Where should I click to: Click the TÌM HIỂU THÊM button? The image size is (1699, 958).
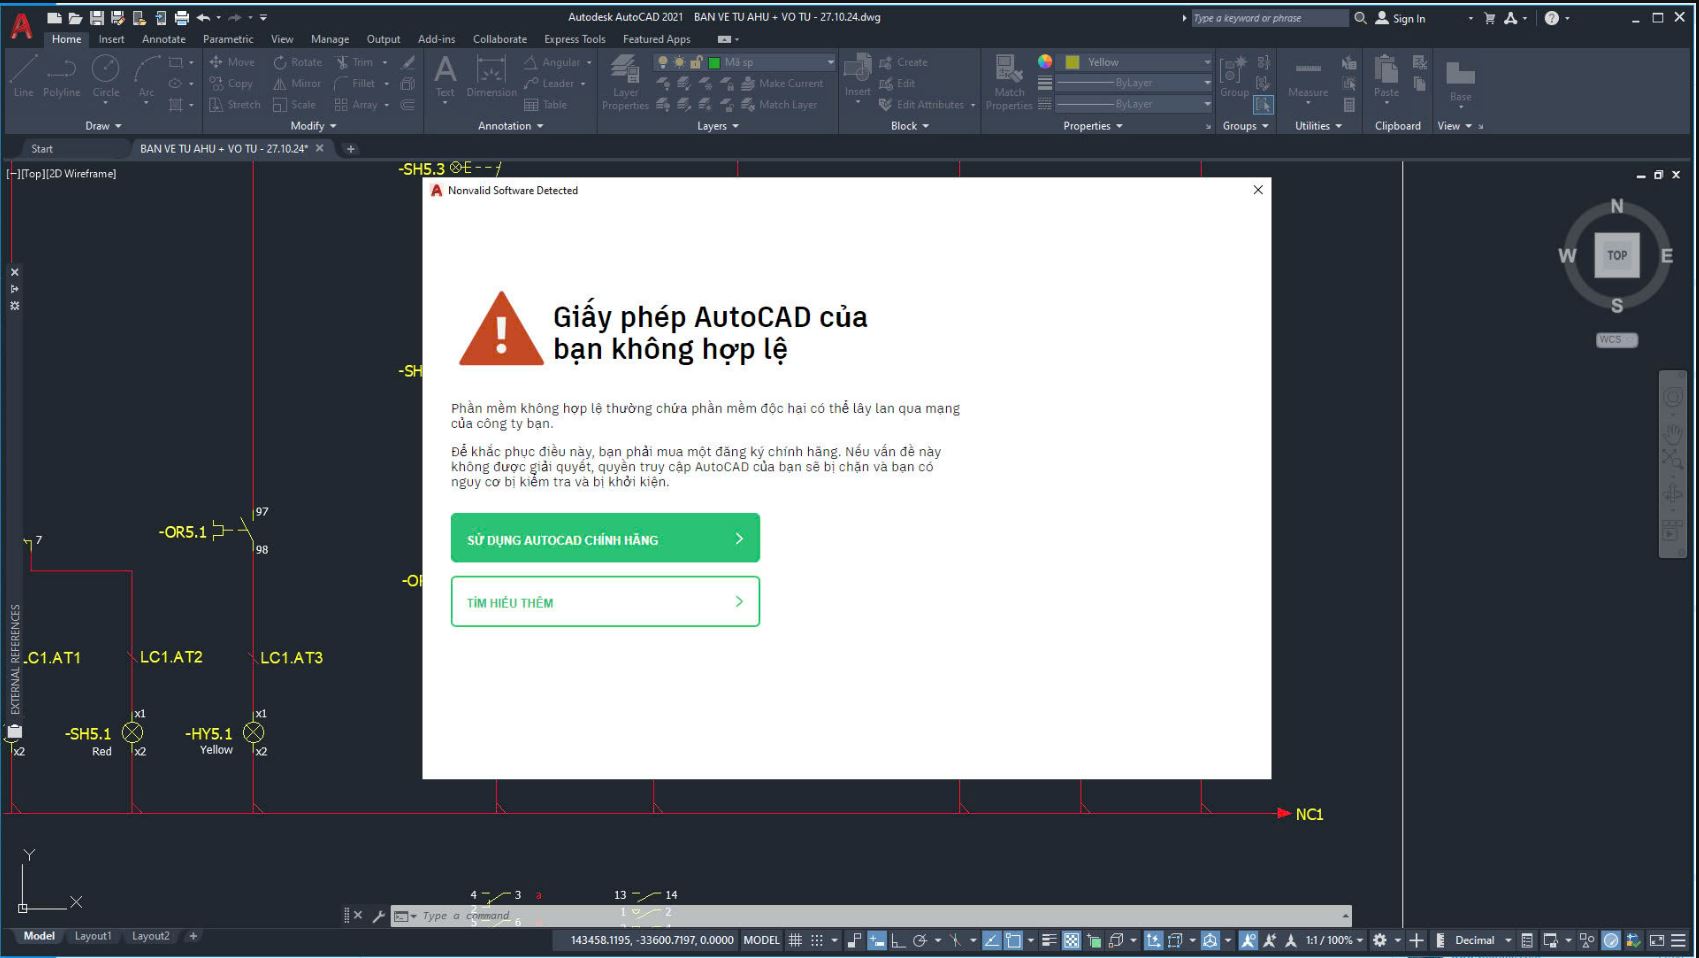[605, 601]
